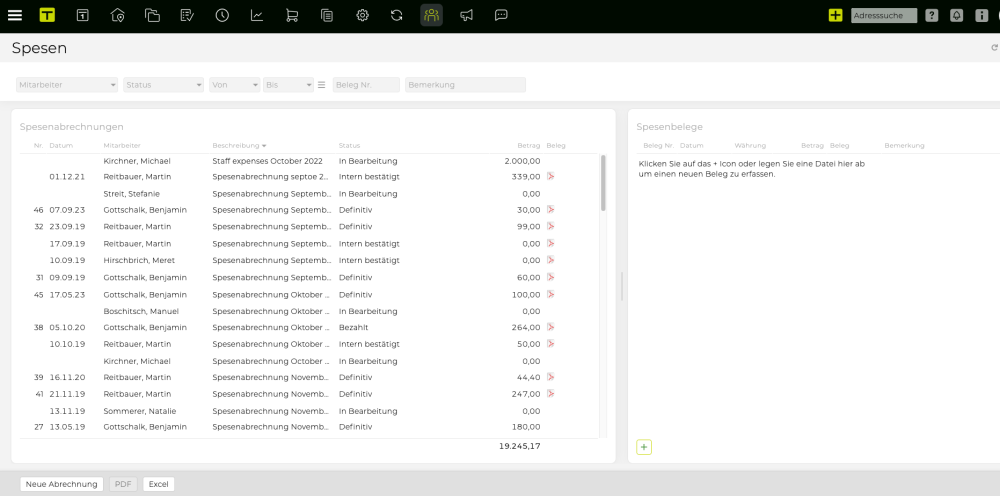Image resolution: width=1000 pixels, height=496 pixels.
Task: Open the question mark help icon
Action: tap(932, 15)
